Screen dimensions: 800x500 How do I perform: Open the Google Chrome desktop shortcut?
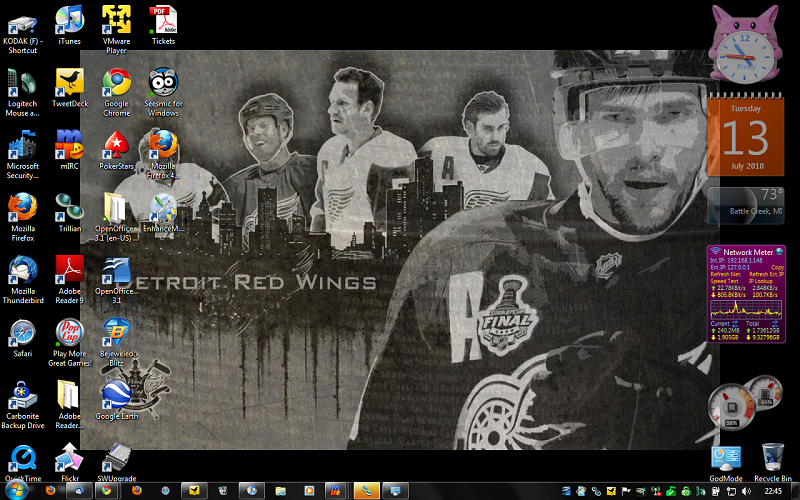tap(116, 93)
